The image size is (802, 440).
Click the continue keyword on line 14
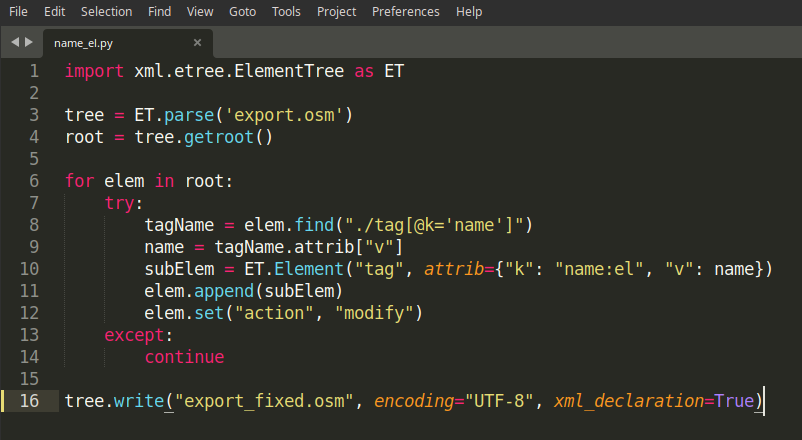point(185,357)
